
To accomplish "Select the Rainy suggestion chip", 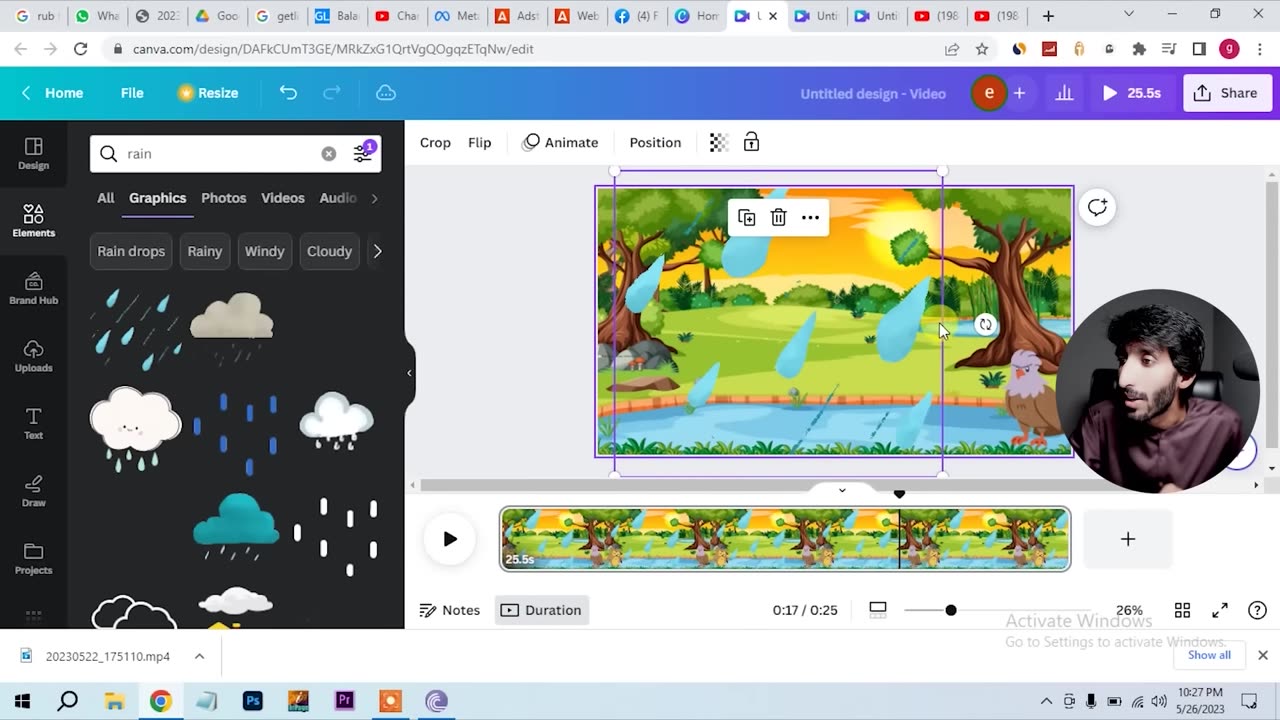I will 205,251.
